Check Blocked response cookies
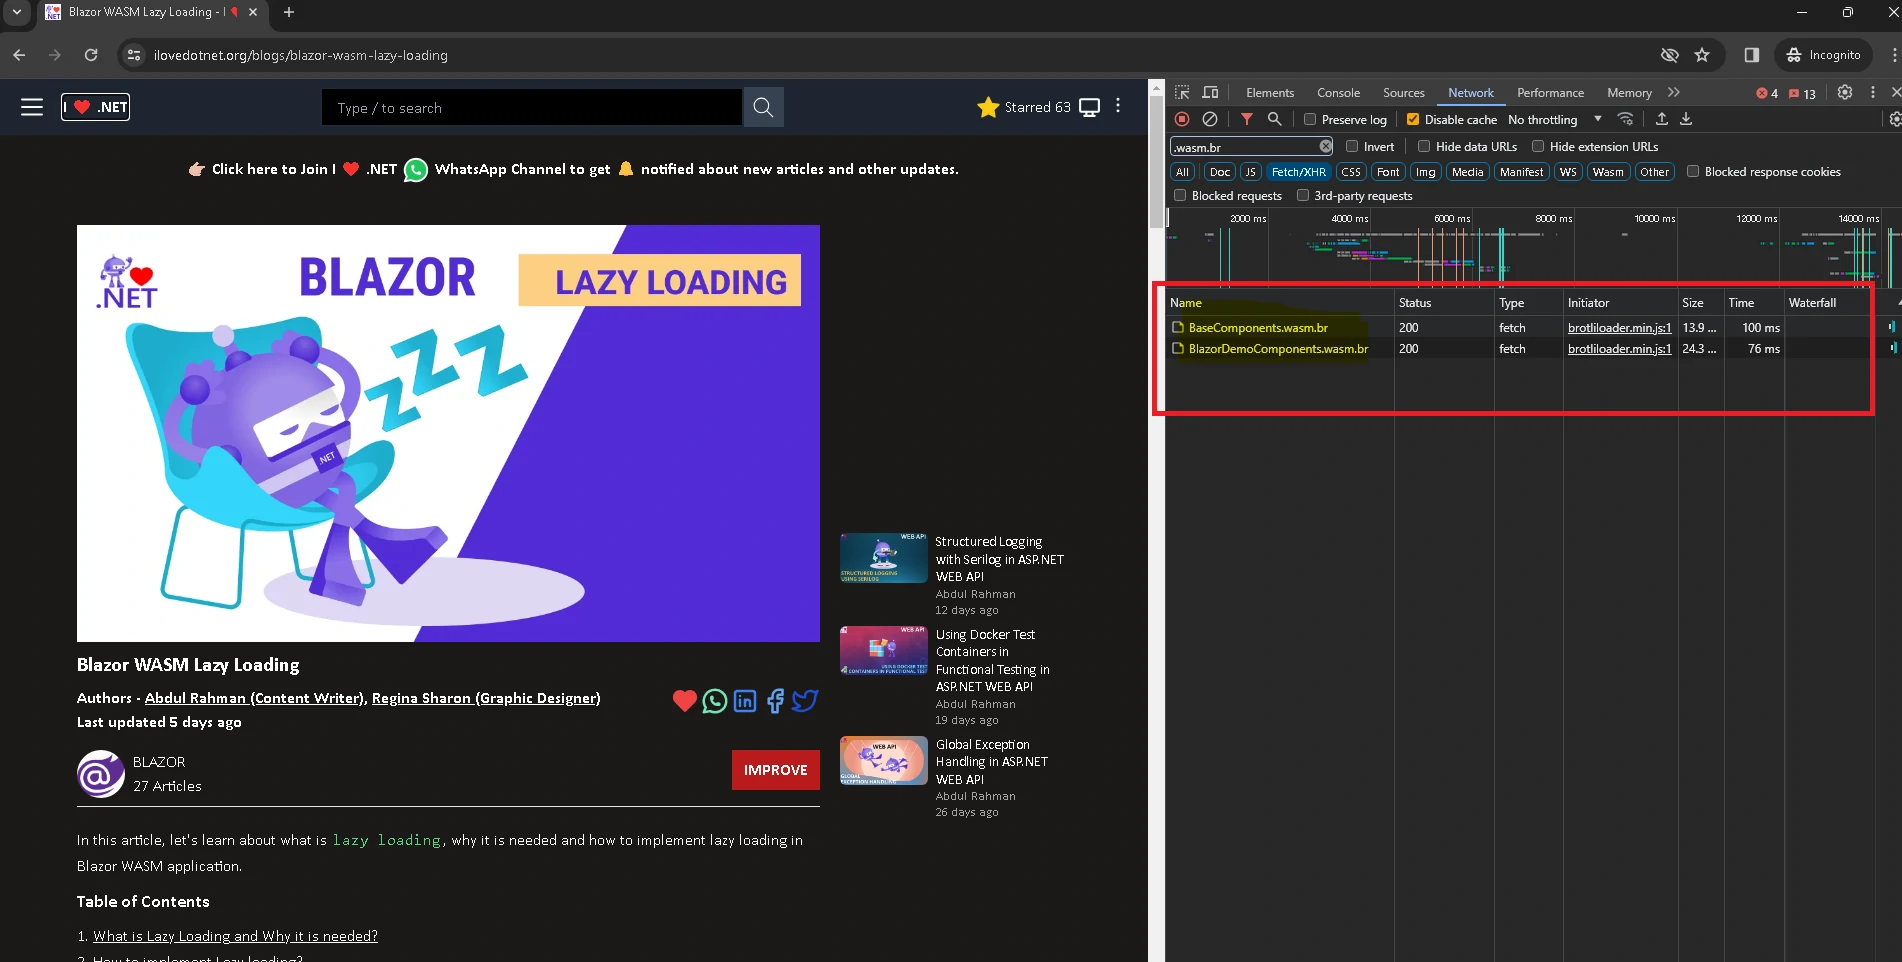Viewport: 1902px width, 962px height. pos(1693,171)
